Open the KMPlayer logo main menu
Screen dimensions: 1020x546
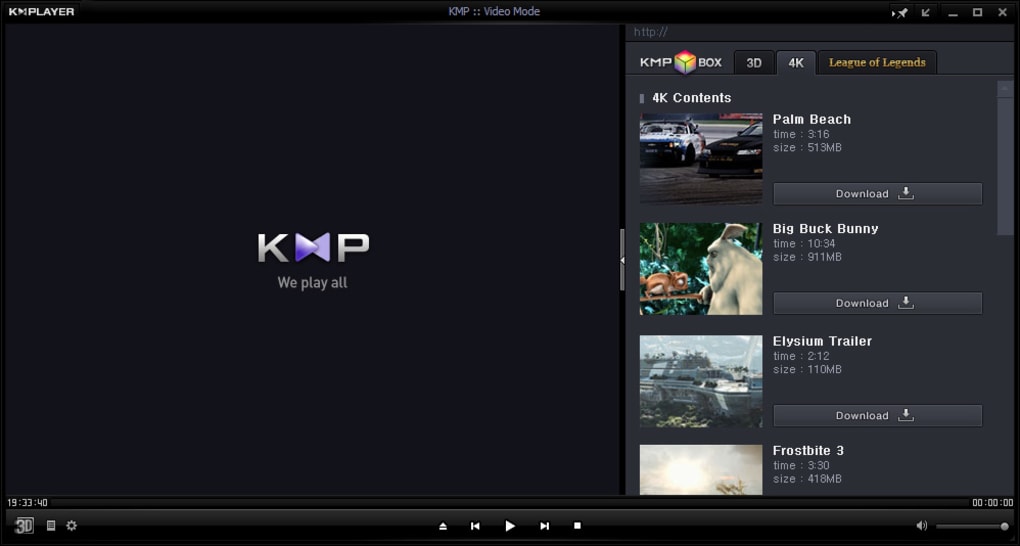coord(42,12)
